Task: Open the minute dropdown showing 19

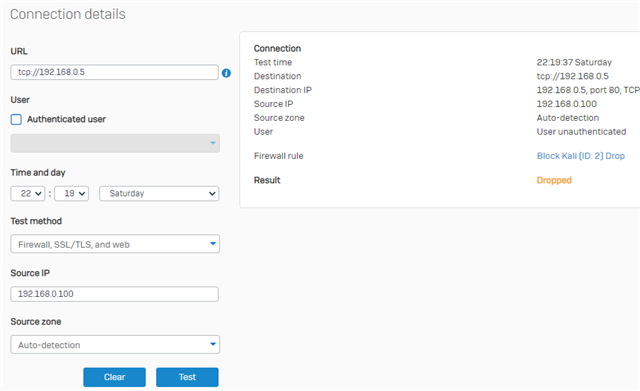Action: pos(71,193)
